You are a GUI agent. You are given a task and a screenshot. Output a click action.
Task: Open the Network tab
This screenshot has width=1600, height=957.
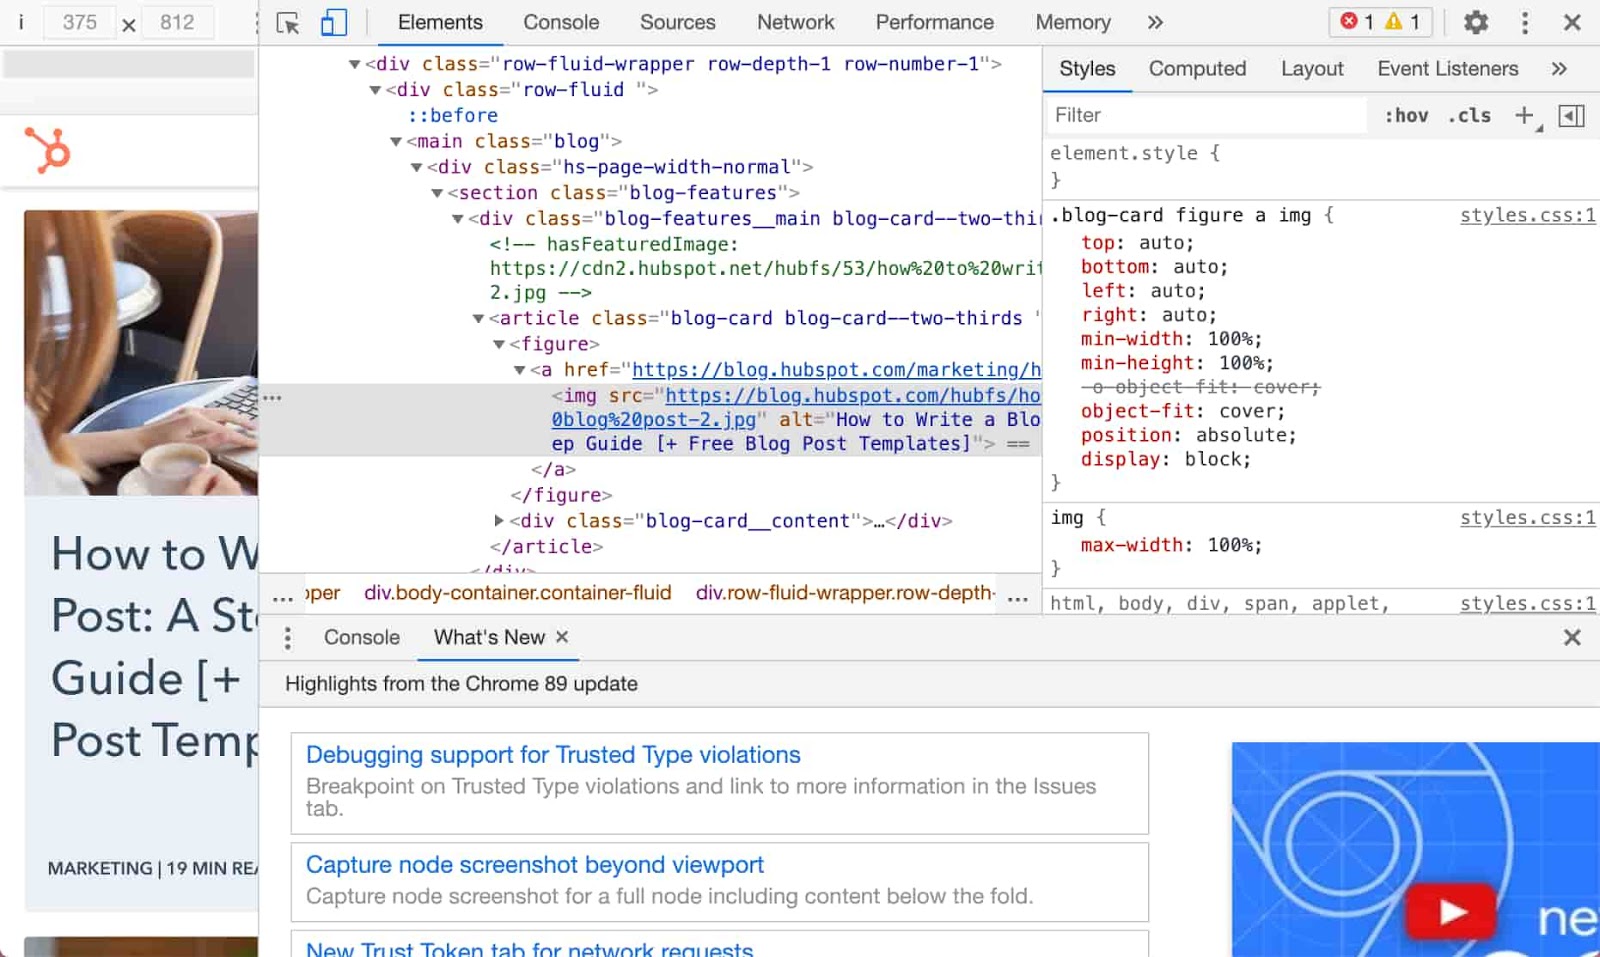point(796,22)
